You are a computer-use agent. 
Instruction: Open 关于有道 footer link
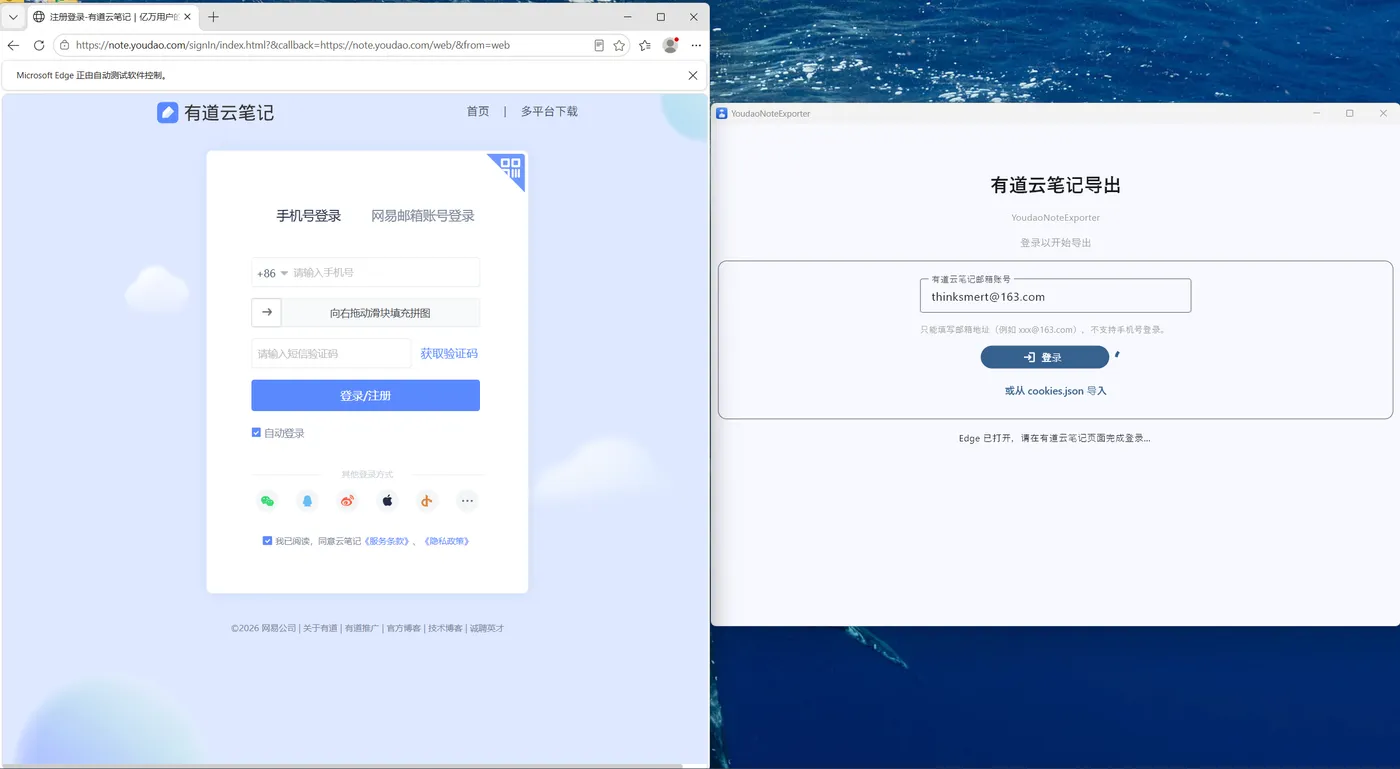pos(320,628)
